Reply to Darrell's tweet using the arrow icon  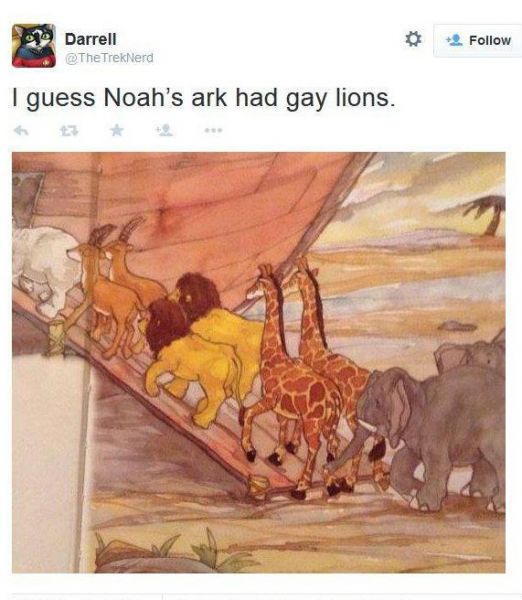pyautogui.click(x=21, y=131)
